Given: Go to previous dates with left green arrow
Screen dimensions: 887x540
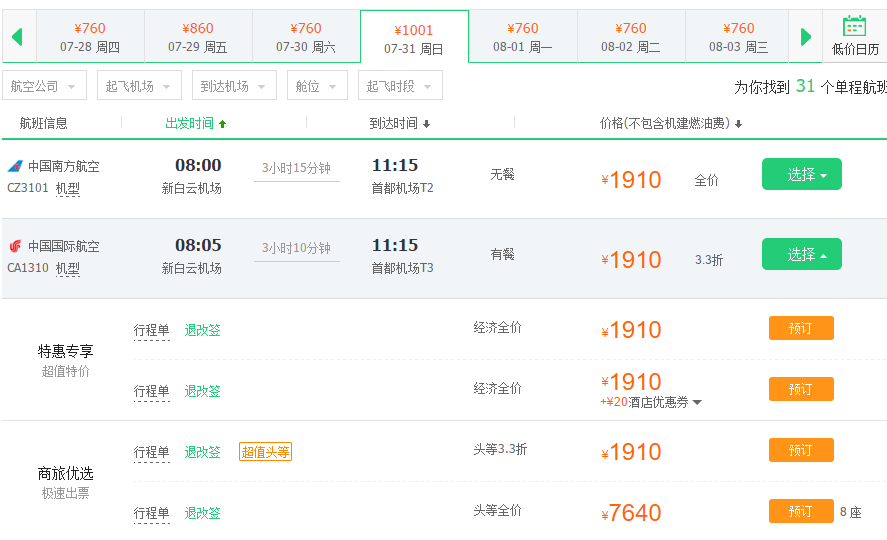Looking at the screenshot, I should coord(17,37).
